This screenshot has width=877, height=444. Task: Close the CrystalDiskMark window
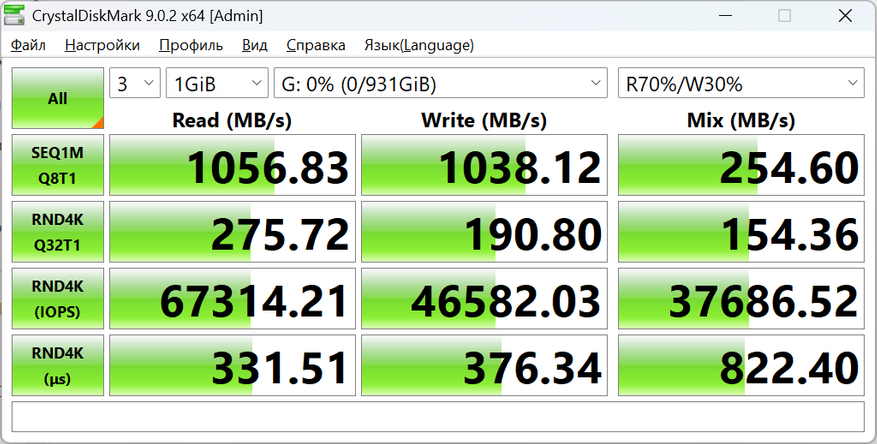coord(845,16)
